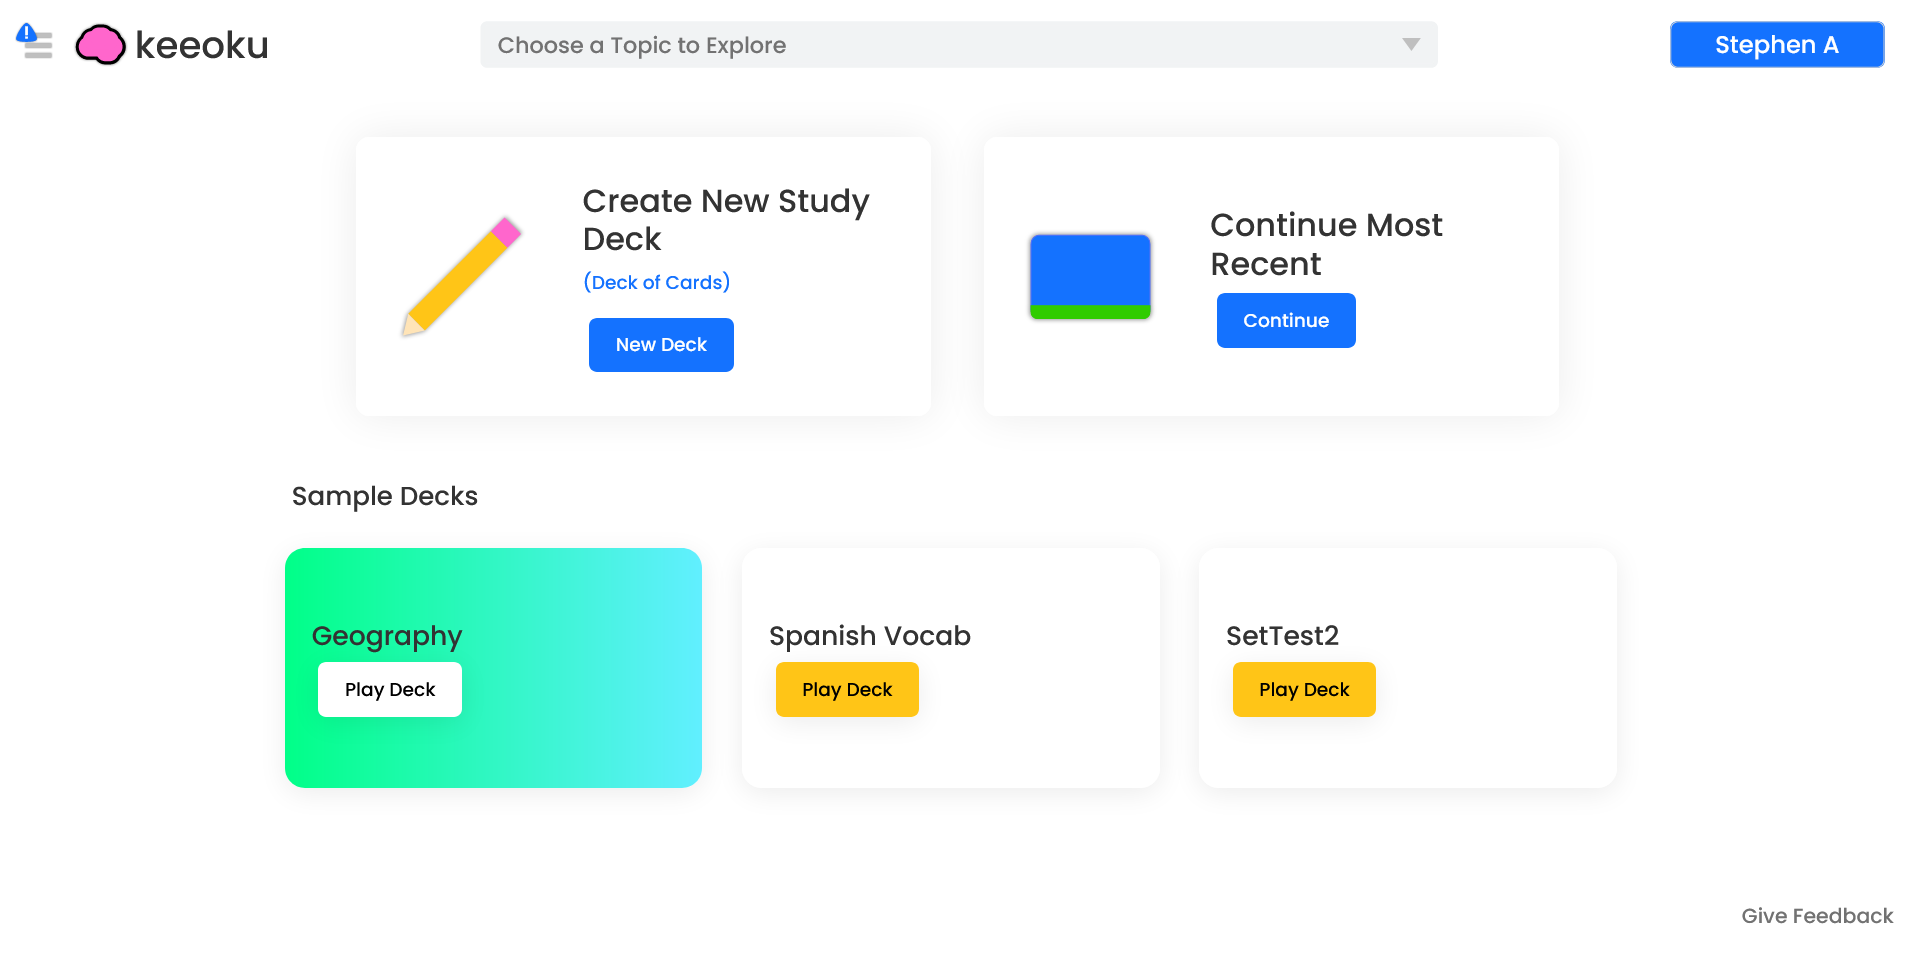Play the SetTest2 deck
Viewport: 1920px width, 954px height.
click(x=1304, y=690)
